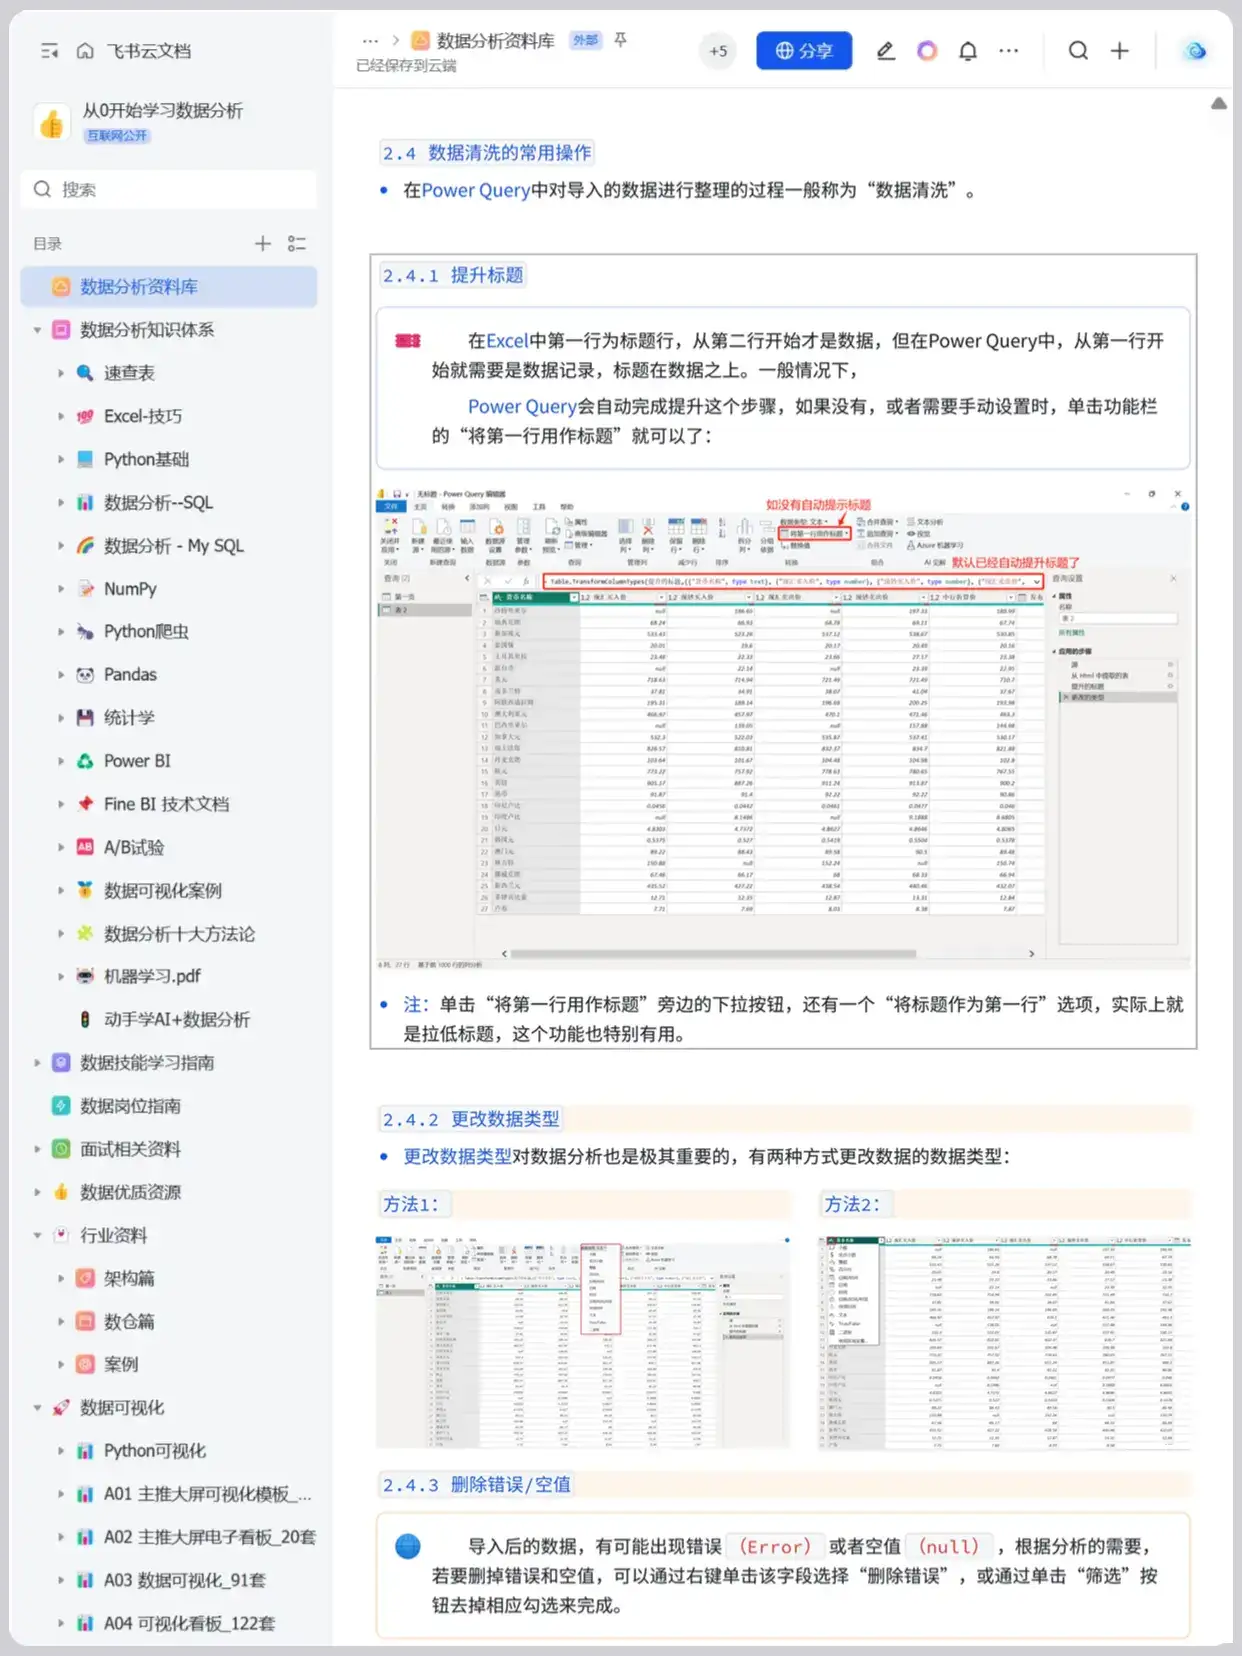1242x1656 pixels.
Task: Add a new page with 目录 plus icon
Action: coord(262,243)
